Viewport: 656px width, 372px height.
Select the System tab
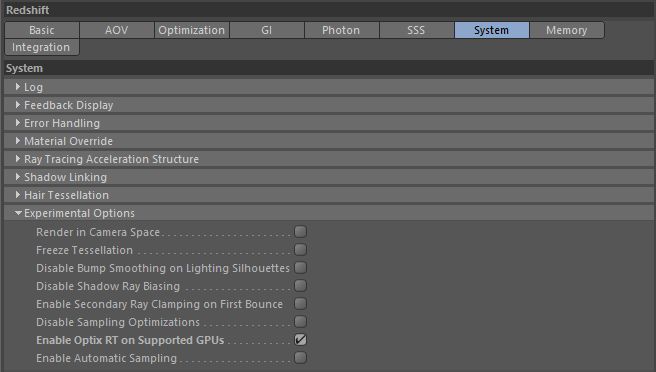click(x=492, y=30)
